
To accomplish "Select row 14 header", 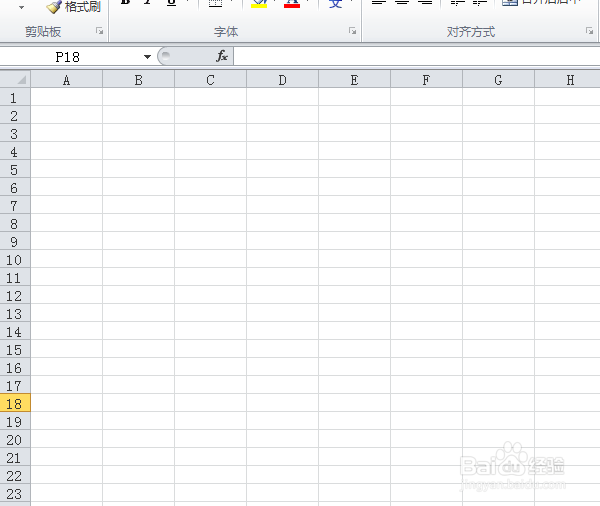I will click(x=15, y=331).
